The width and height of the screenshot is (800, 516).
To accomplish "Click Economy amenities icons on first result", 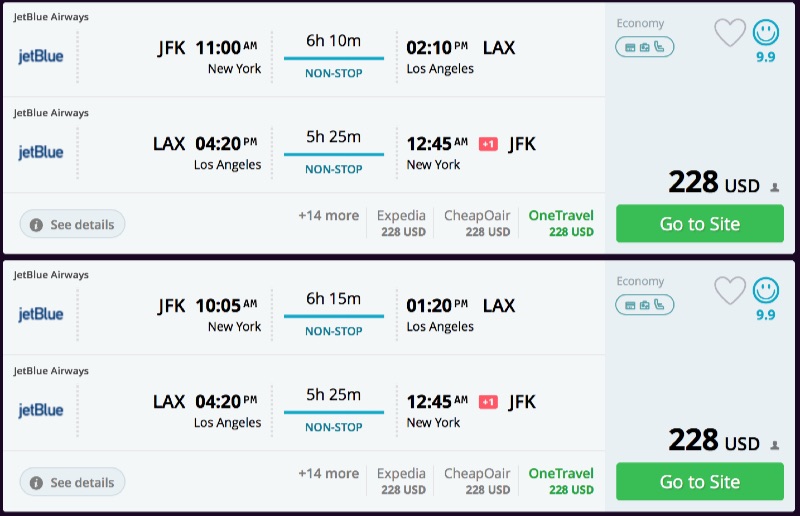I will click(644, 47).
